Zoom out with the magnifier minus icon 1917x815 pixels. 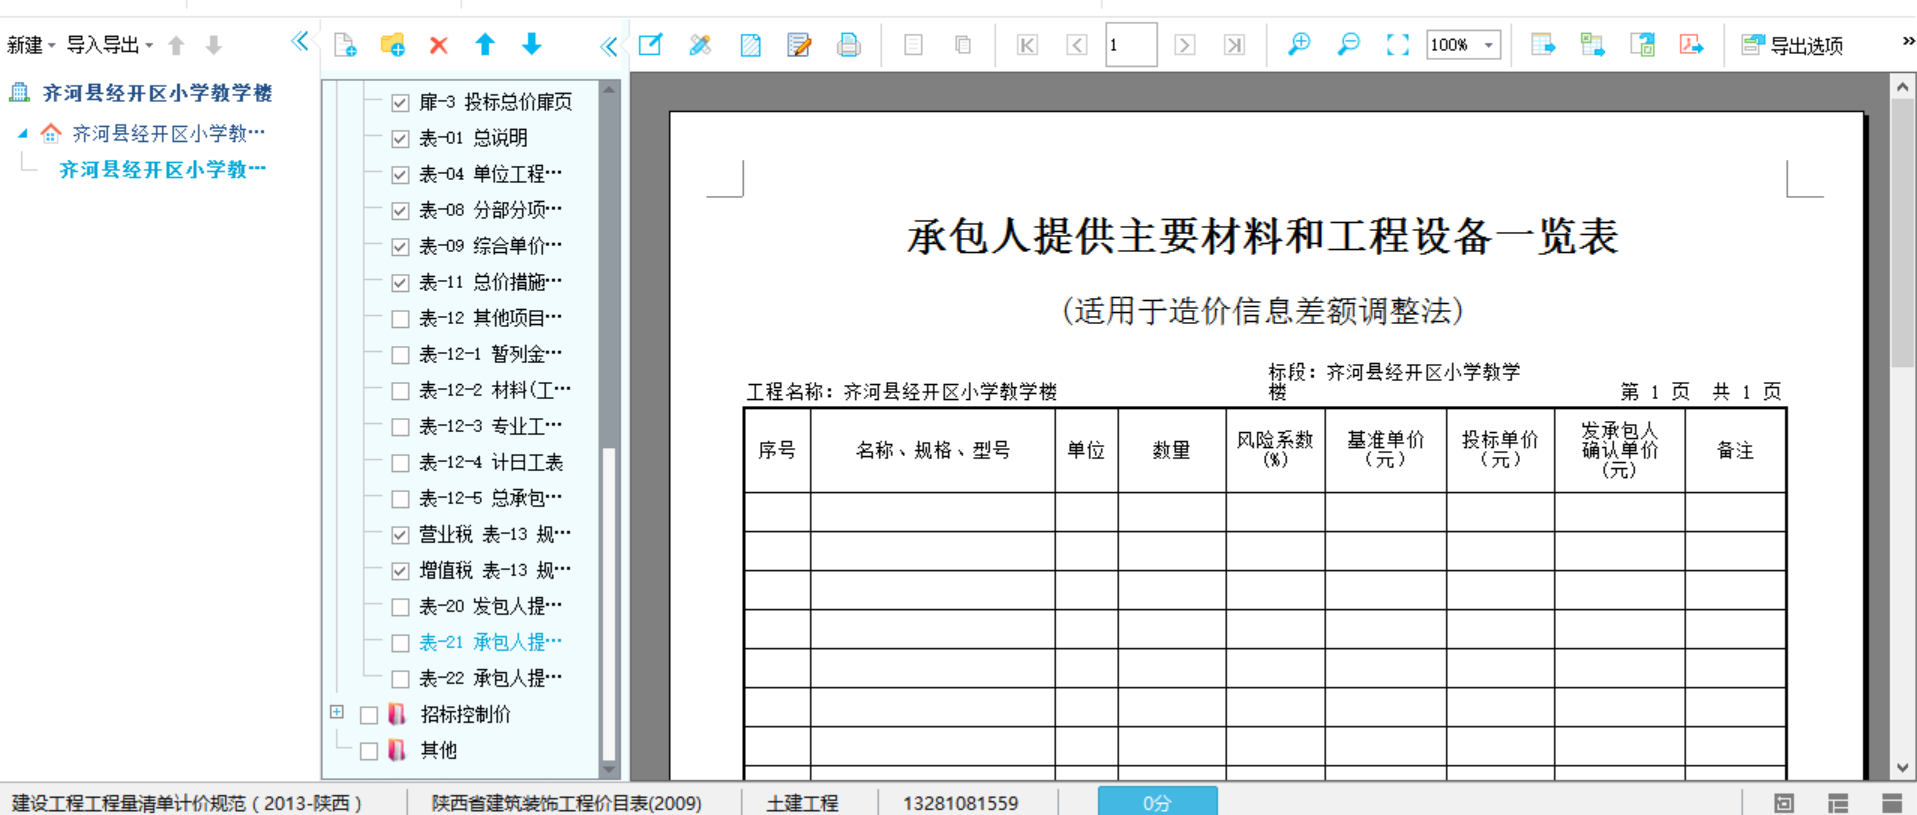click(x=1348, y=44)
